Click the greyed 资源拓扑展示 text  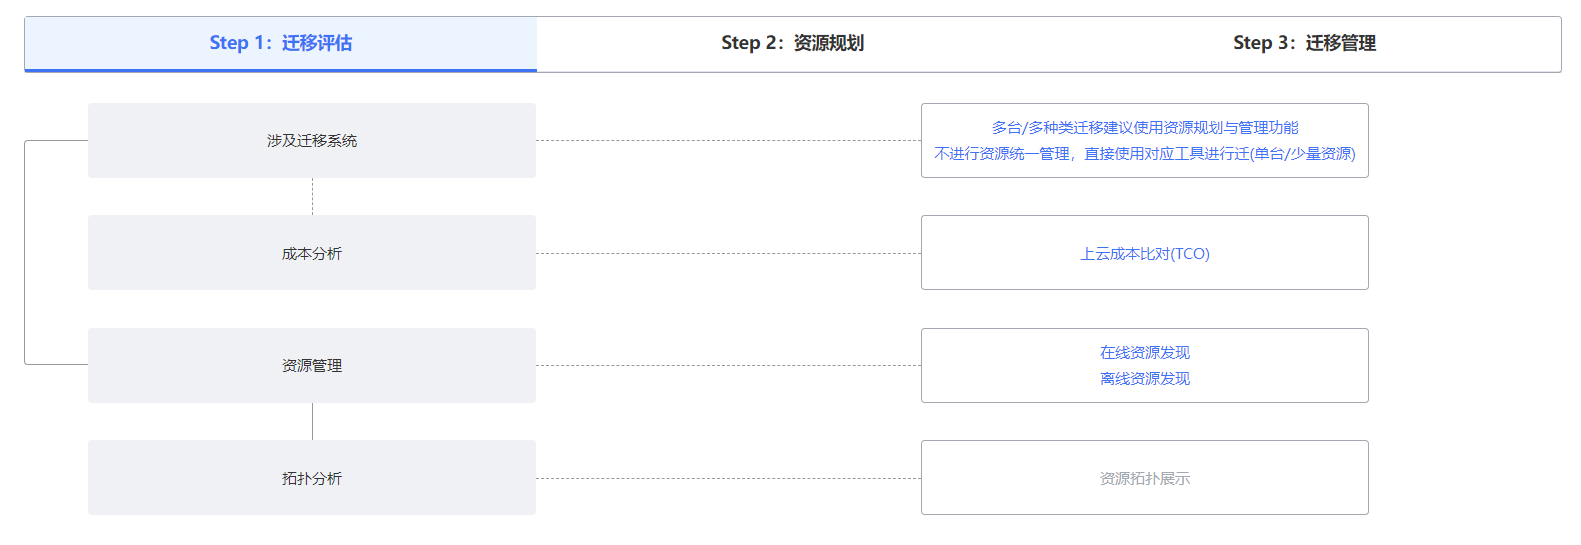[x=1145, y=478]
